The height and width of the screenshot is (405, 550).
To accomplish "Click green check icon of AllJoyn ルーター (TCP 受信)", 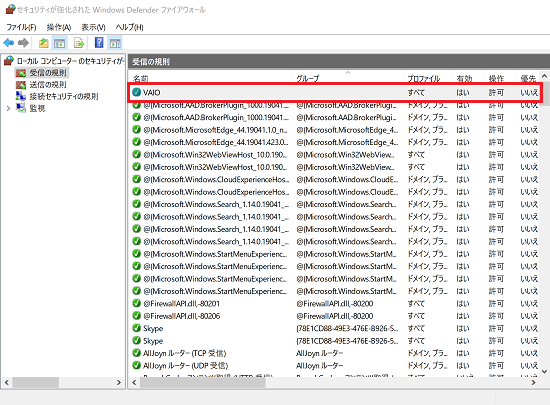I will point(136,353).
